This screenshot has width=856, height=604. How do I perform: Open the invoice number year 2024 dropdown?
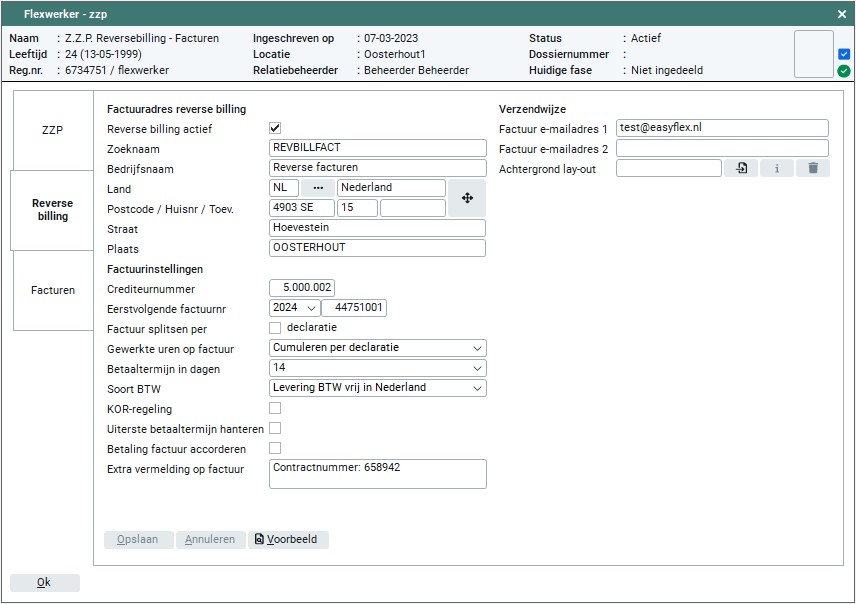point(294,308)
